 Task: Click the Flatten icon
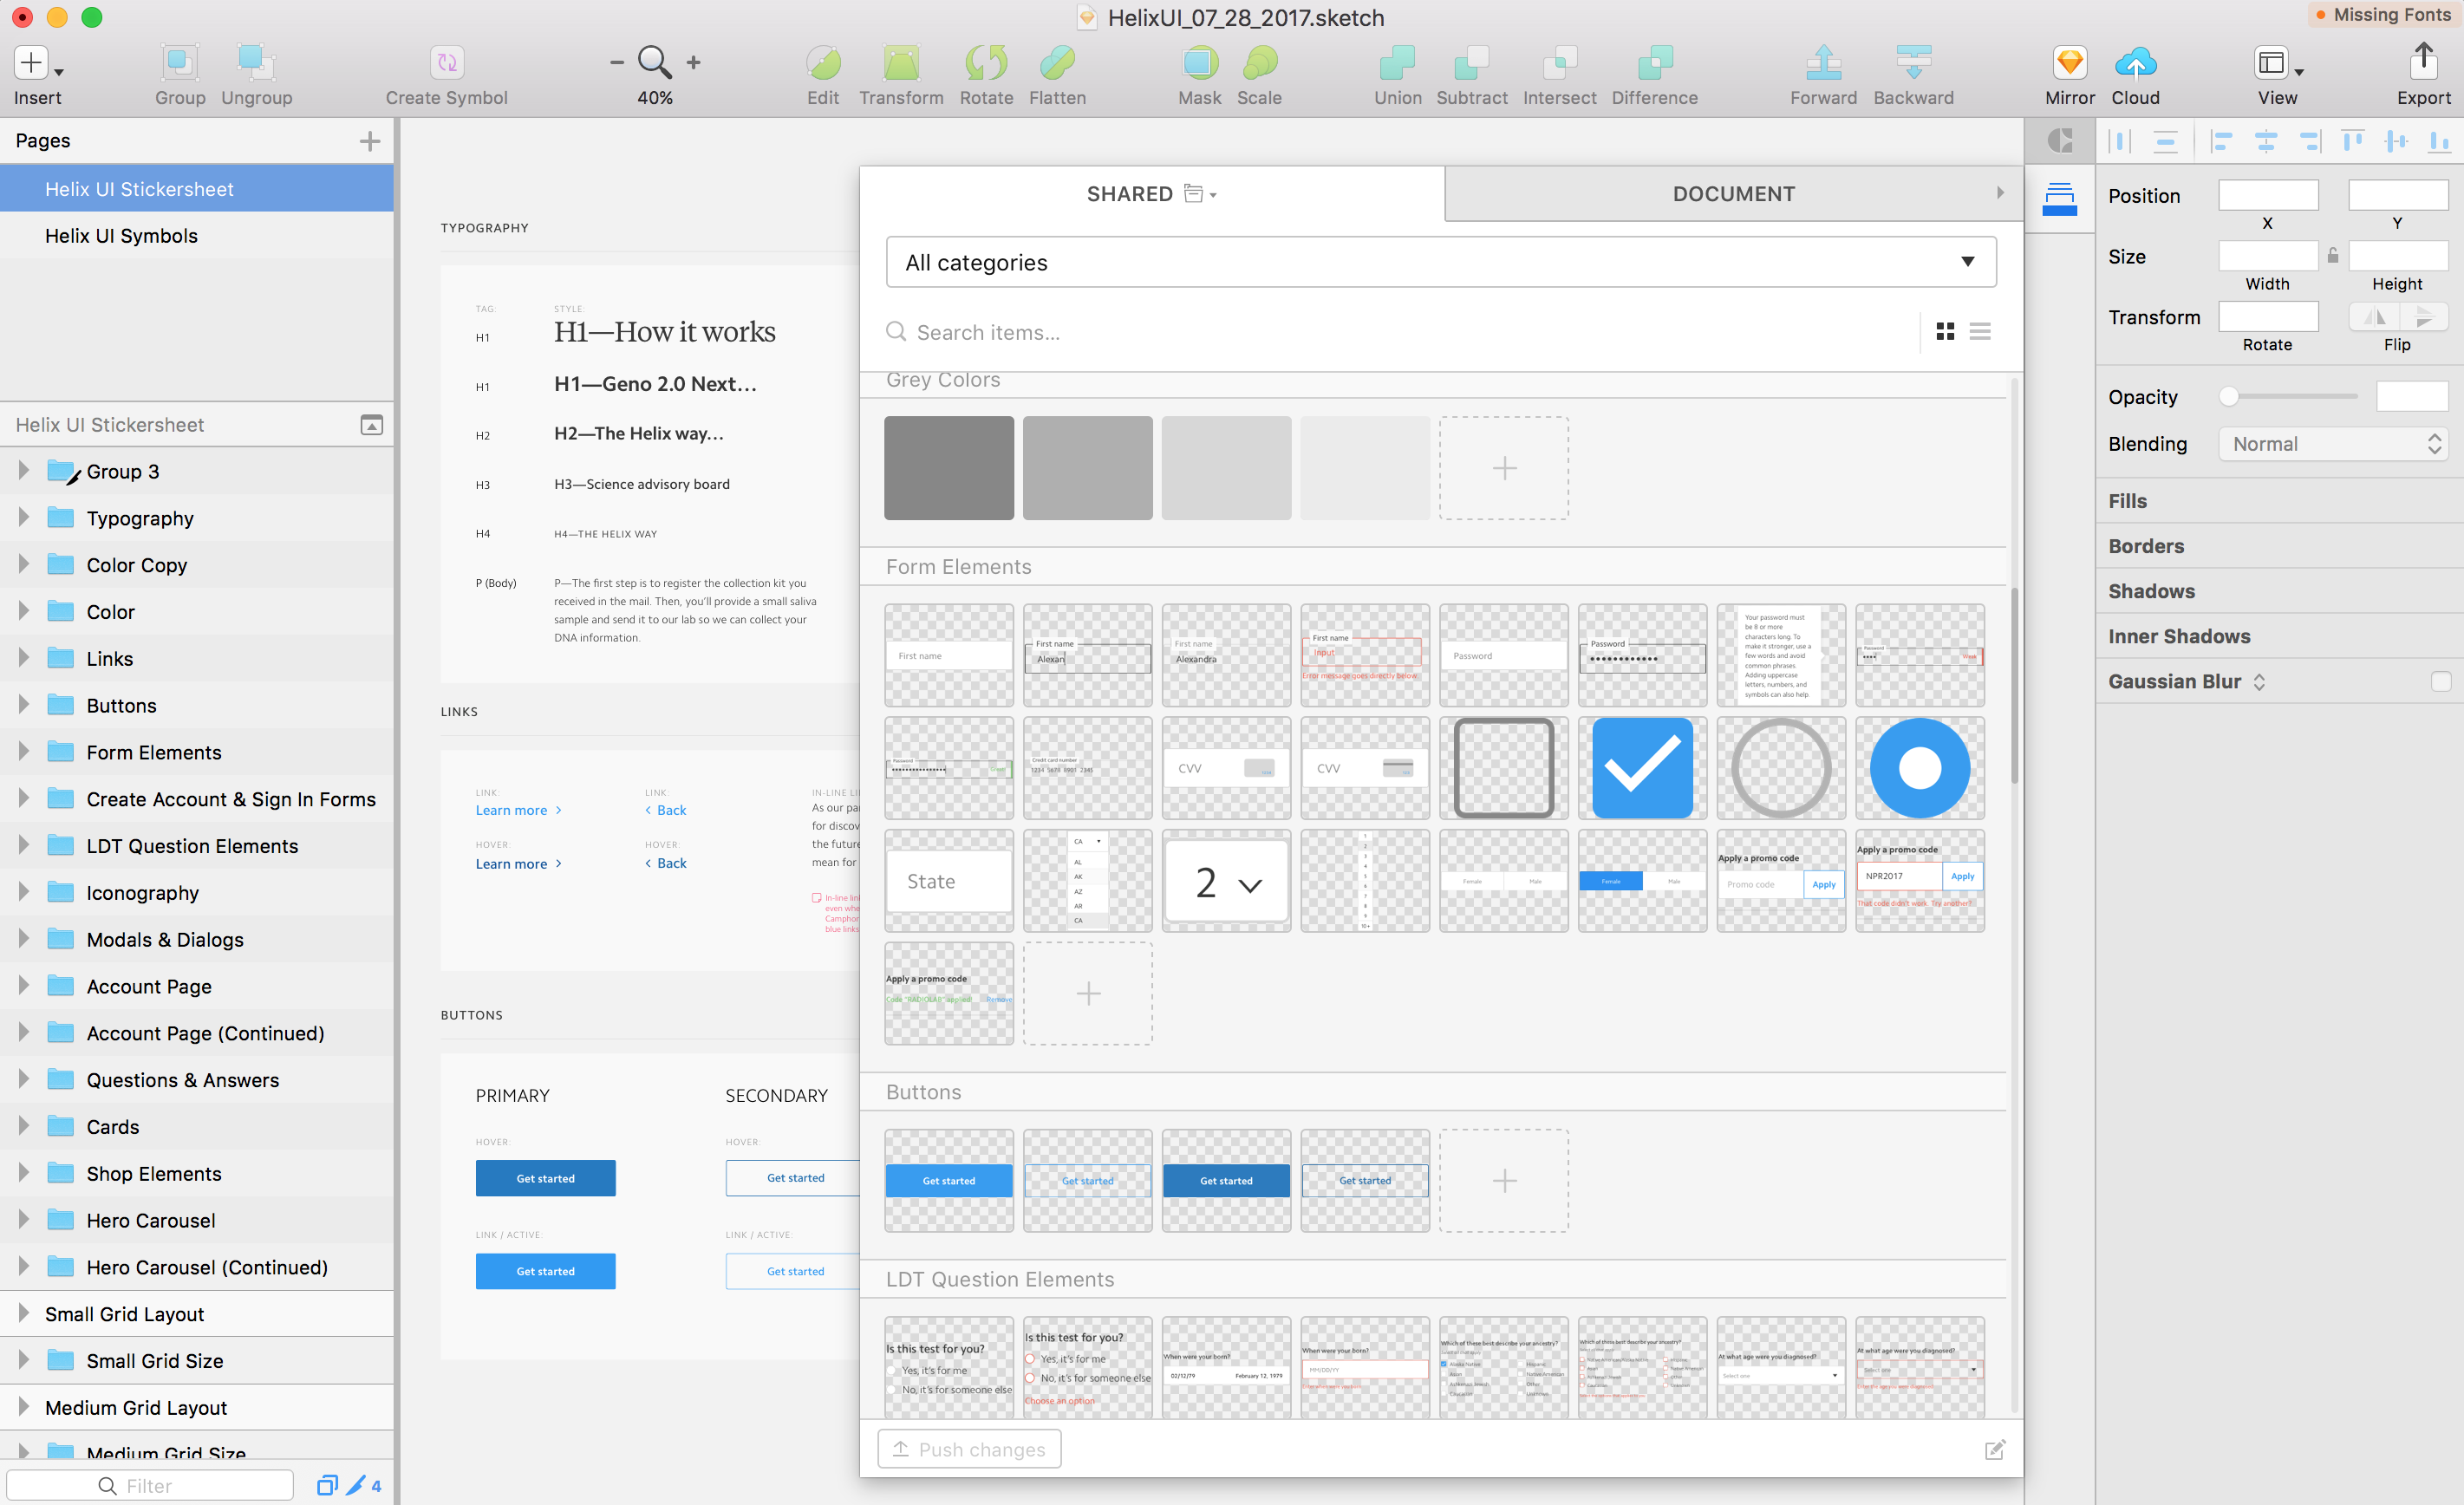tap(1057, 63)
